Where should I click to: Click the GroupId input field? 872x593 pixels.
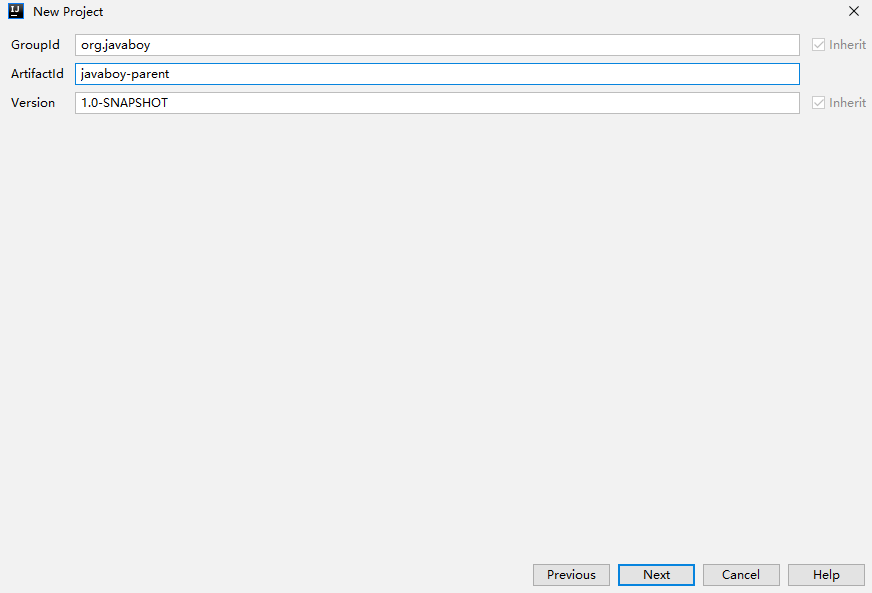437,45
